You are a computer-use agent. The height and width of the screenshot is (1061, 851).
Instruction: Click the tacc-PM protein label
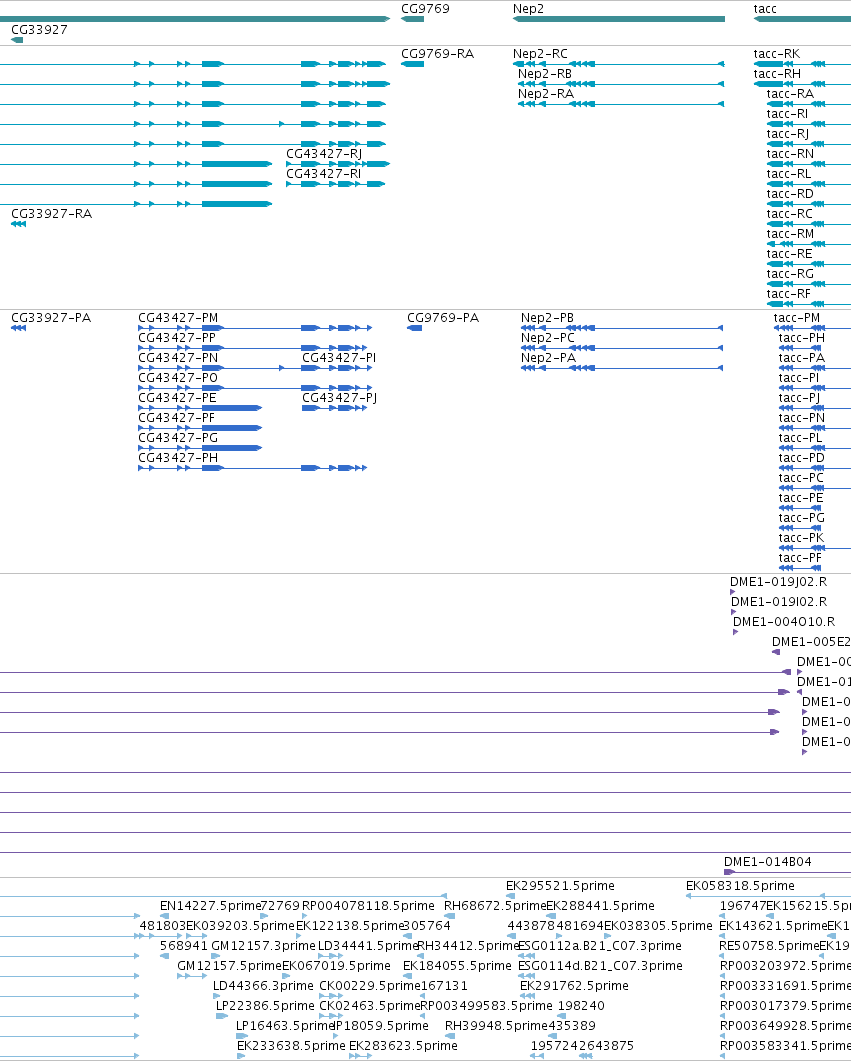(x=797, y=317)
